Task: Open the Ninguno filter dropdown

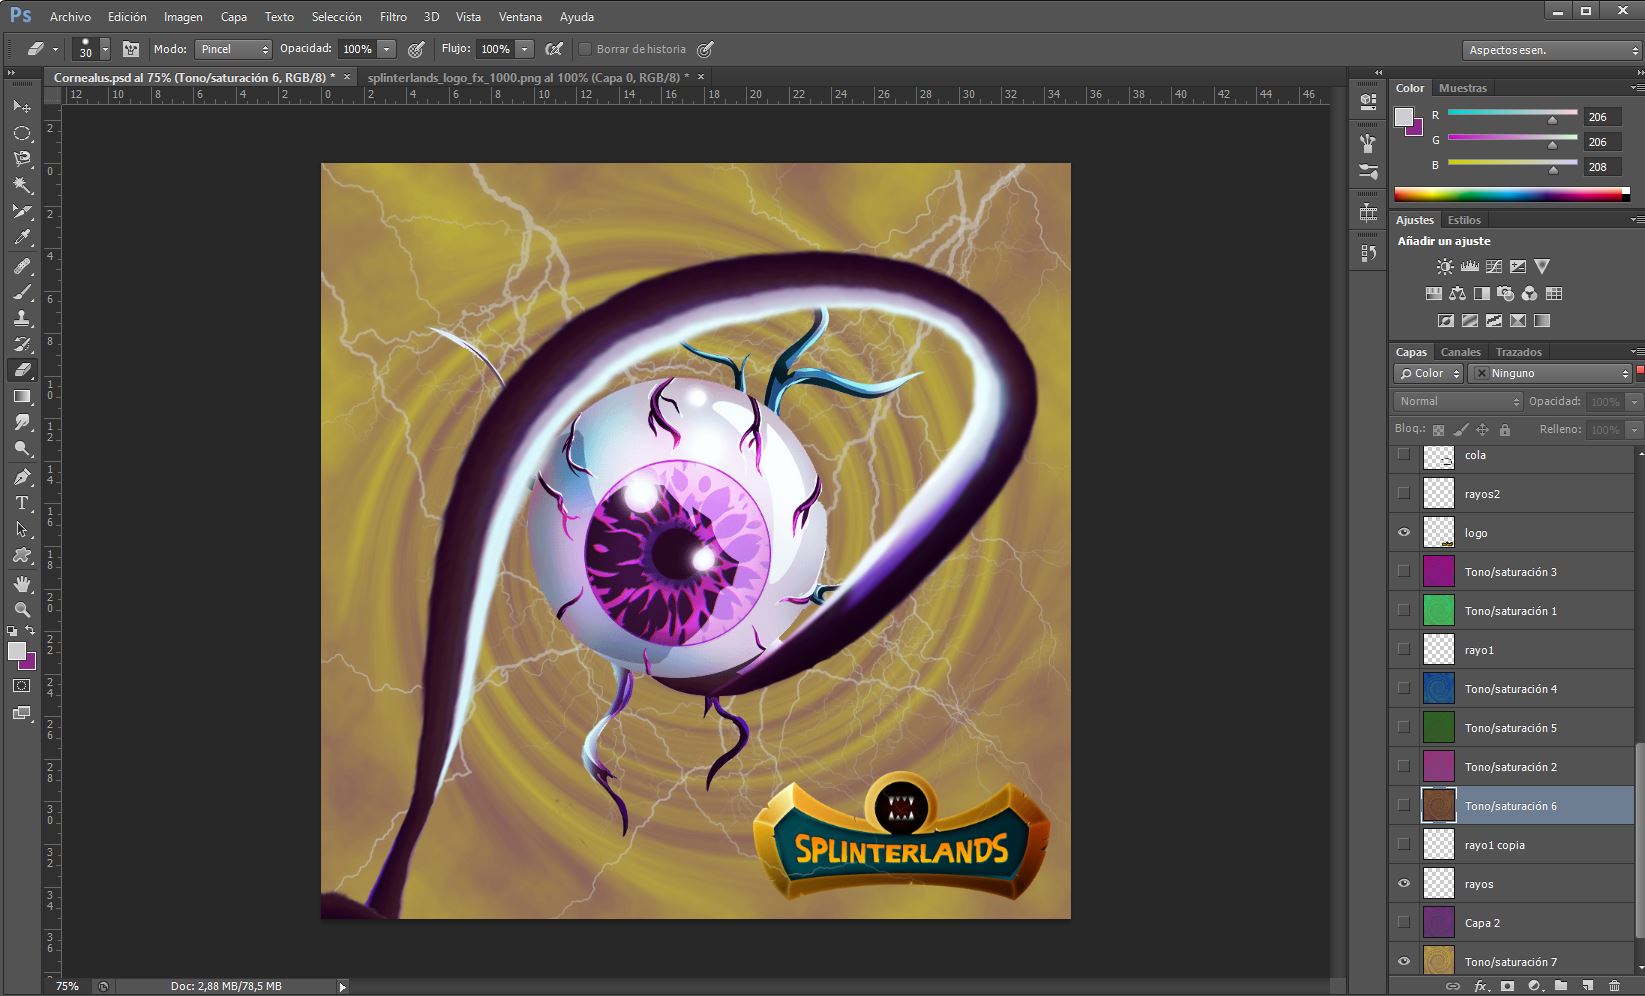Action: click(x=1551, y=373)
